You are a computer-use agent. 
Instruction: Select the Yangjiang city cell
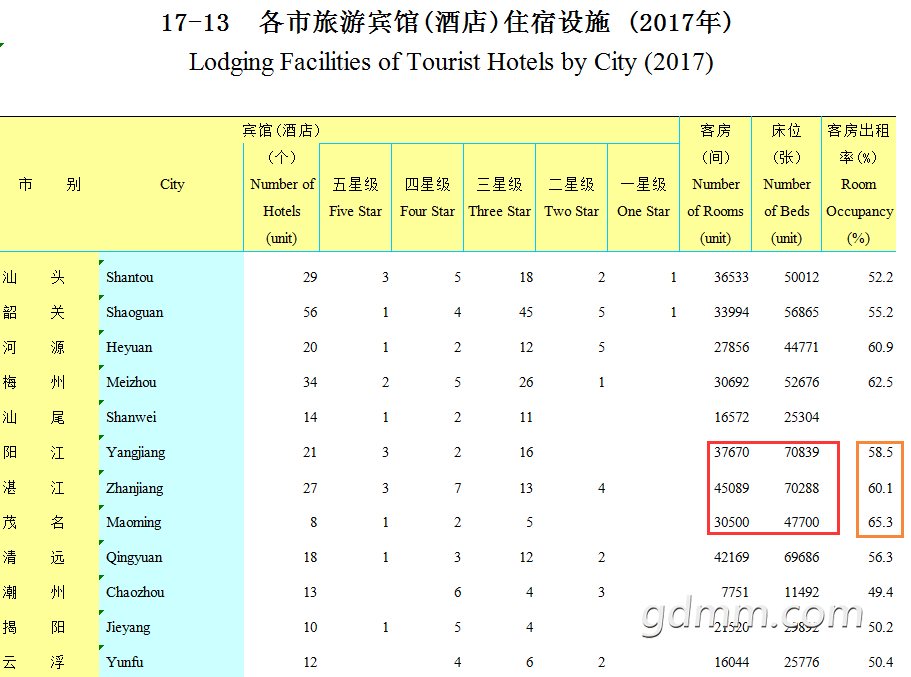(171, 452)
